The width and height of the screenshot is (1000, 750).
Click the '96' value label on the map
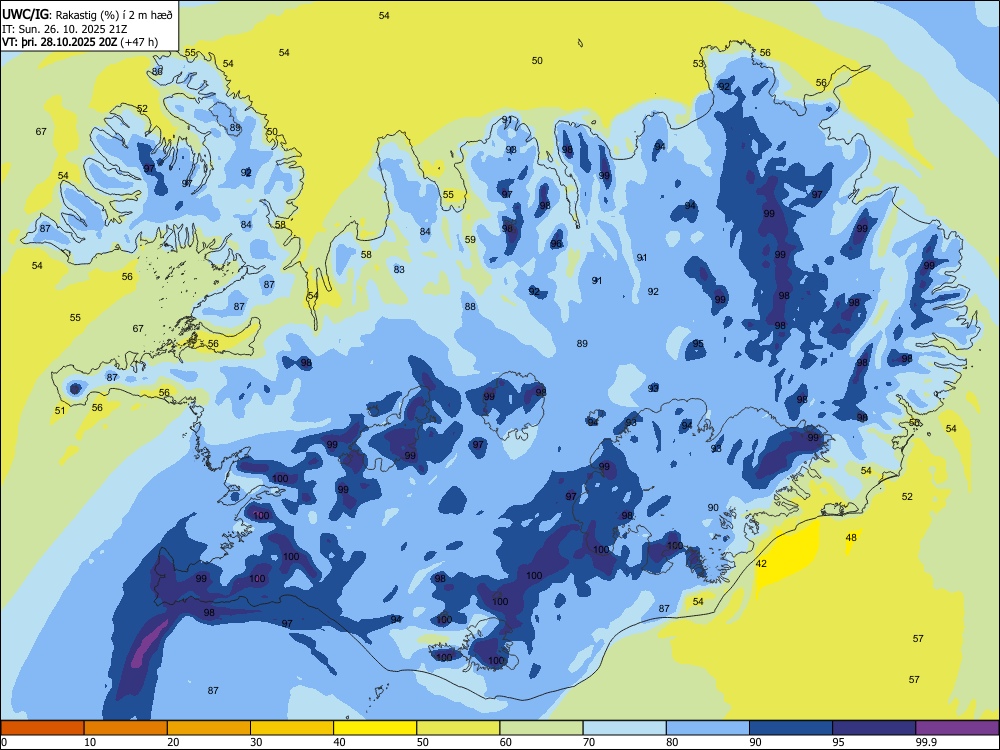click(556, 244)
